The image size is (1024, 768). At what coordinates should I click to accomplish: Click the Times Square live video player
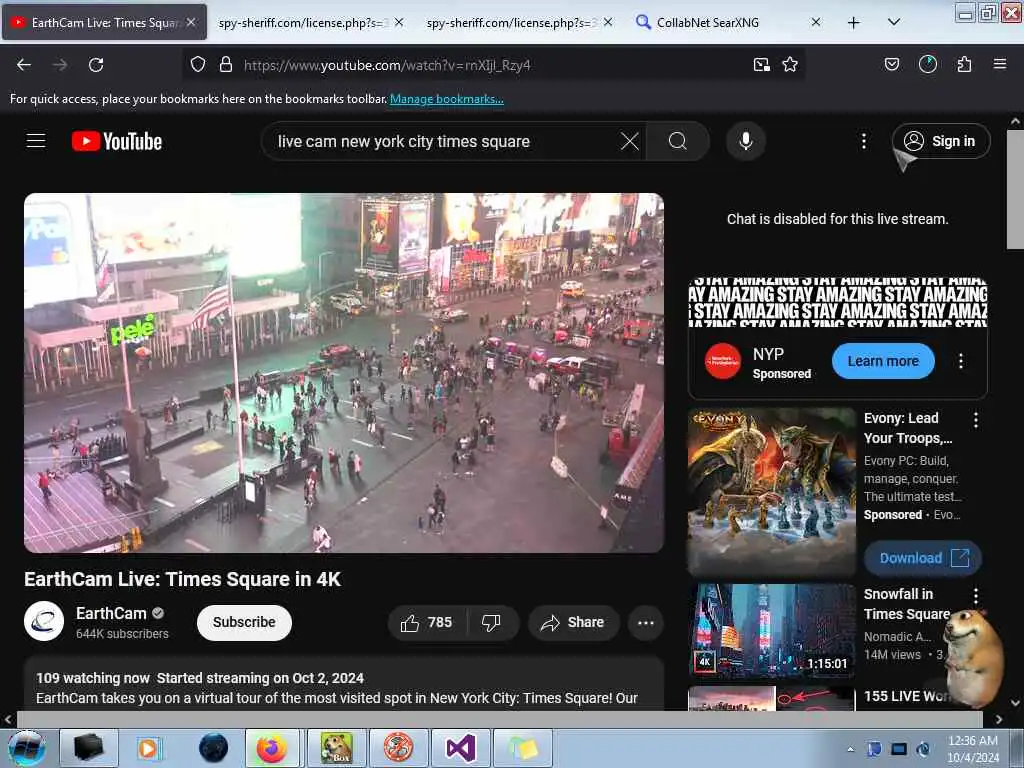[x=344, y=373]
